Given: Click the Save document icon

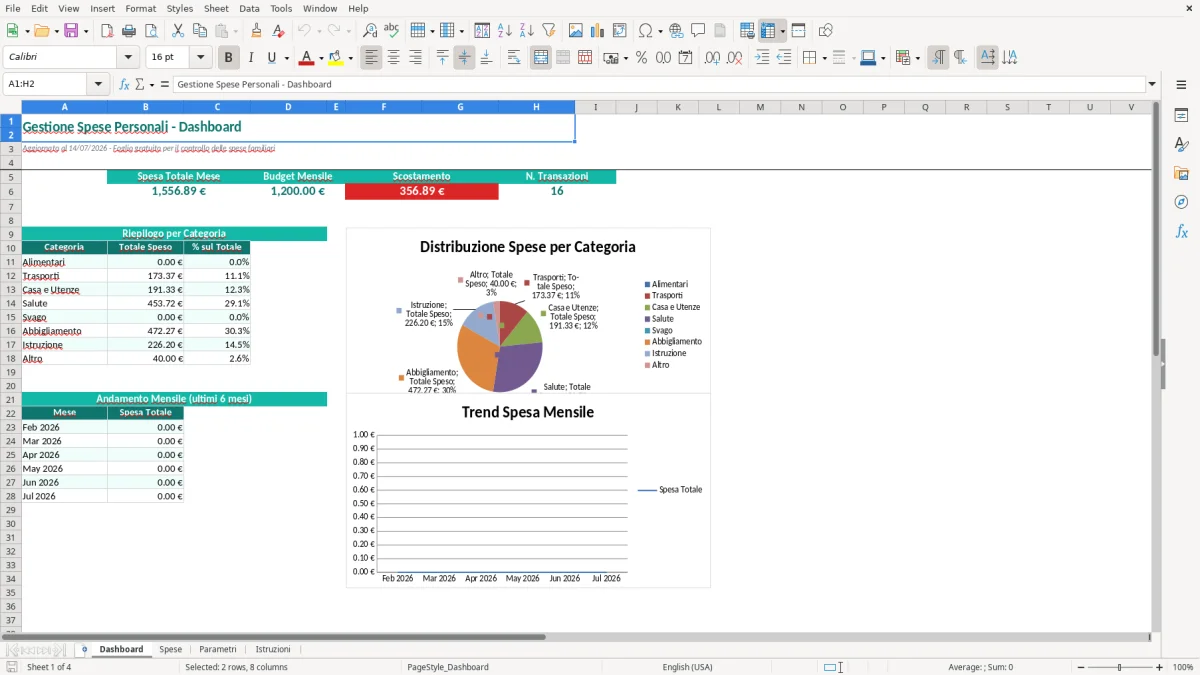Looking at the screenshot, I should click(72, 31).
